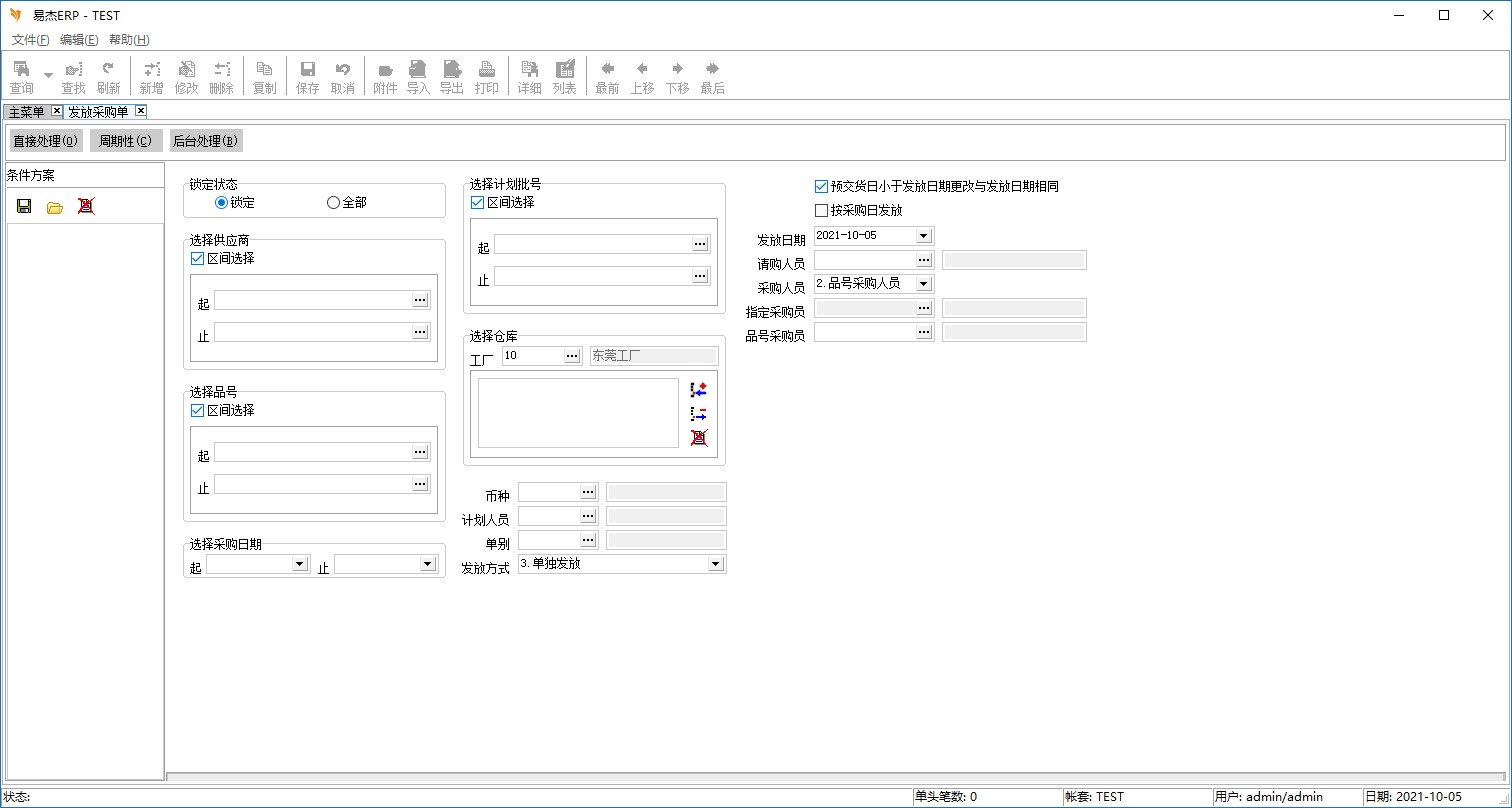The image size is (1512, 808).
Task: Click the add warehouse icon beside the list
Action: (x=699, y=389)
